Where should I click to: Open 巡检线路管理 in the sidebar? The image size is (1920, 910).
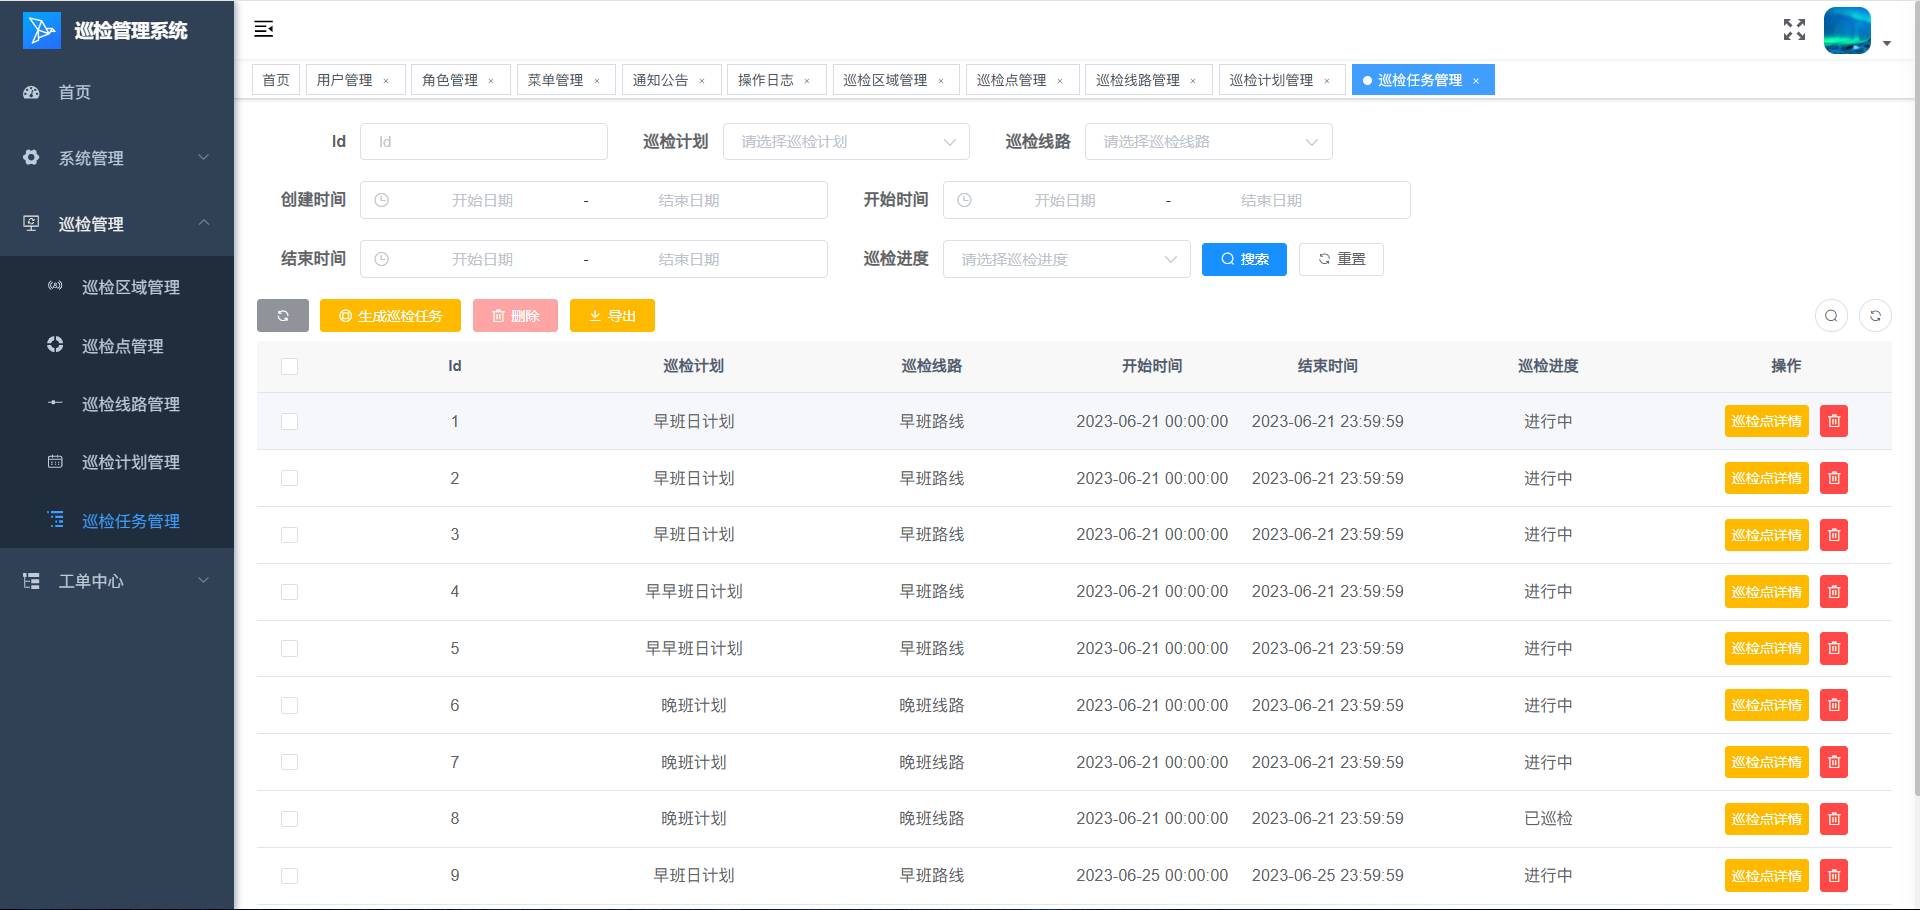130,404
